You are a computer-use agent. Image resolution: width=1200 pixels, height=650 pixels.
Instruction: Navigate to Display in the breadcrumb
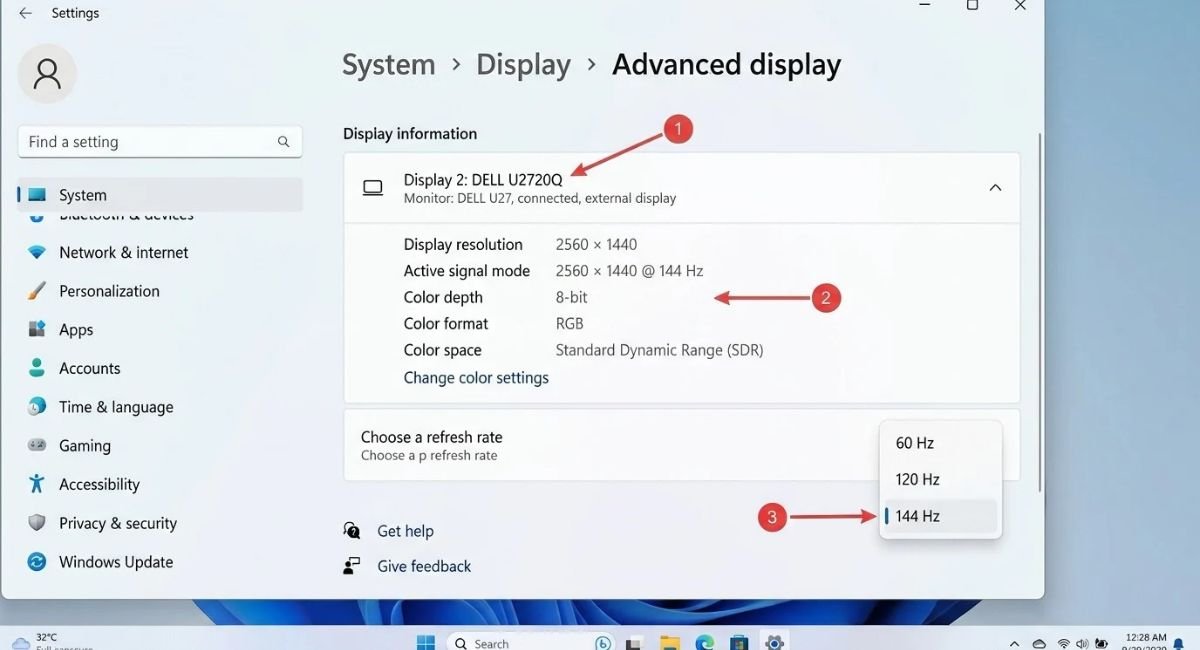[523, 65]
